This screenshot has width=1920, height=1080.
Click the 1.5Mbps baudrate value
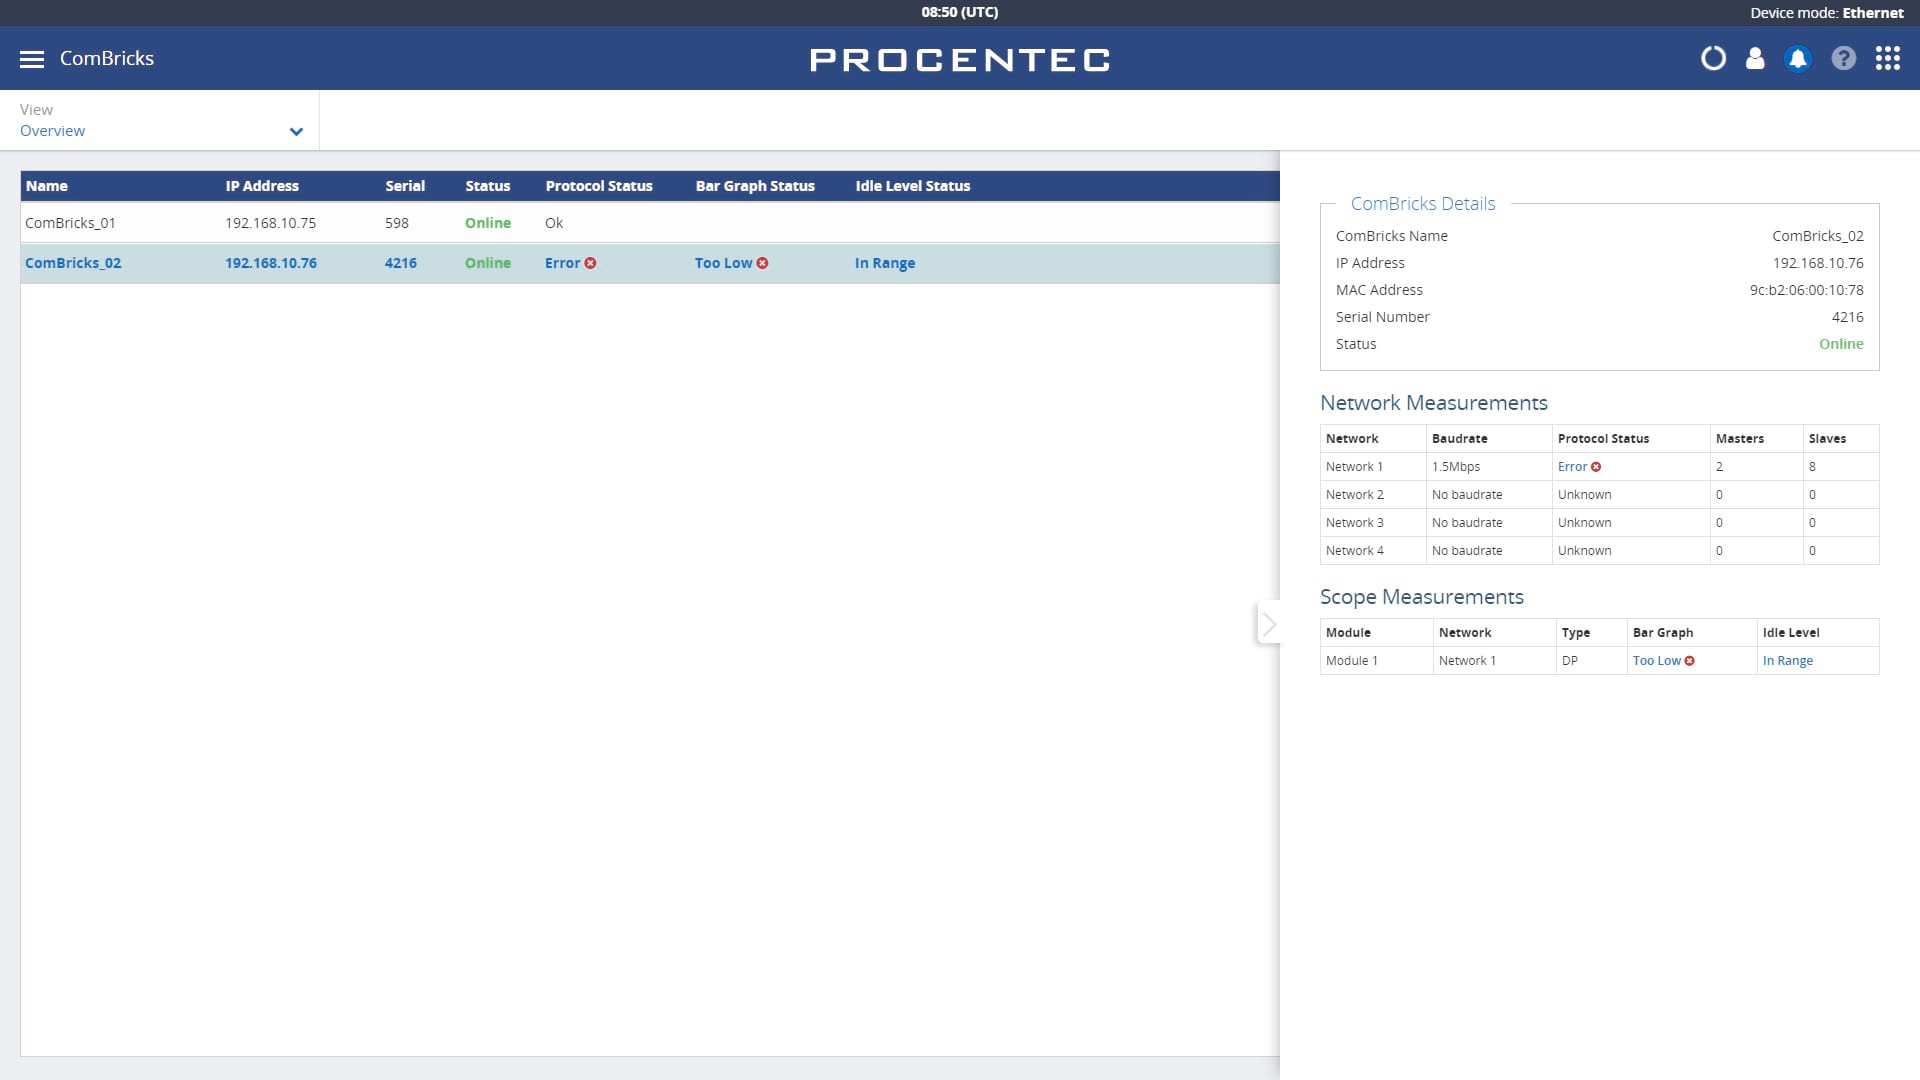[1456, 467]
